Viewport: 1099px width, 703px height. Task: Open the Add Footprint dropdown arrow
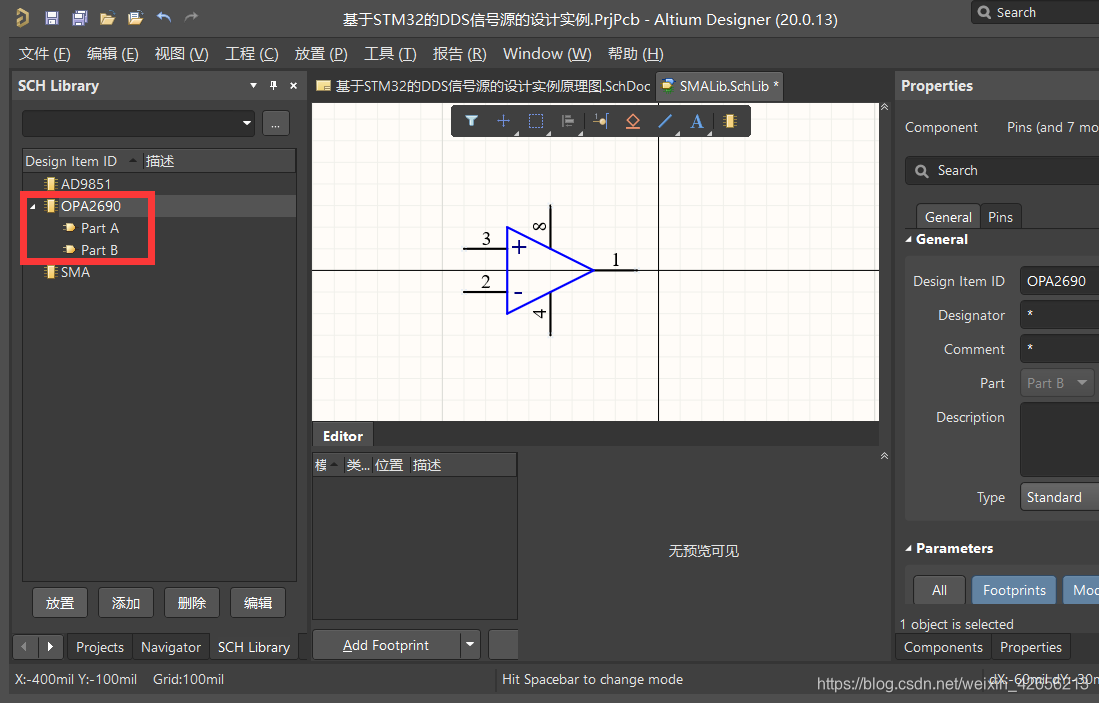[470, 645]
